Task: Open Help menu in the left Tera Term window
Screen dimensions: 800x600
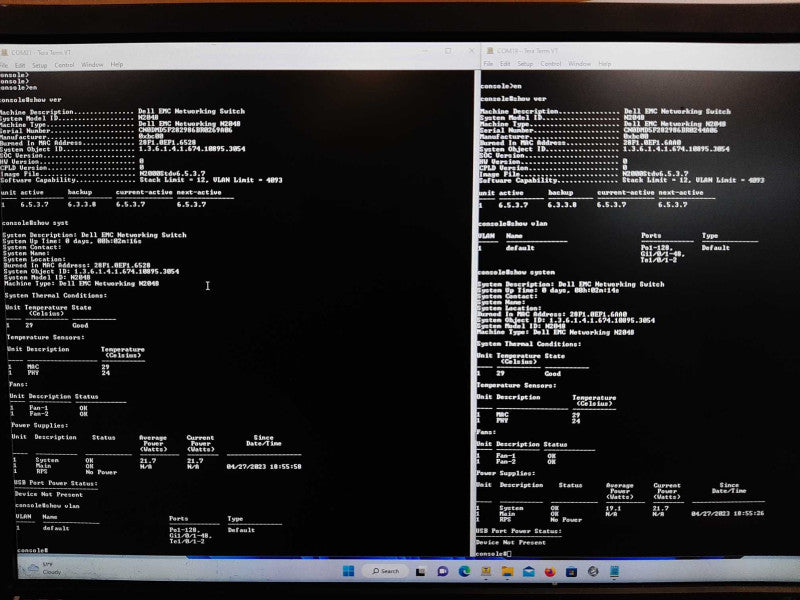Action: [117, 64]
